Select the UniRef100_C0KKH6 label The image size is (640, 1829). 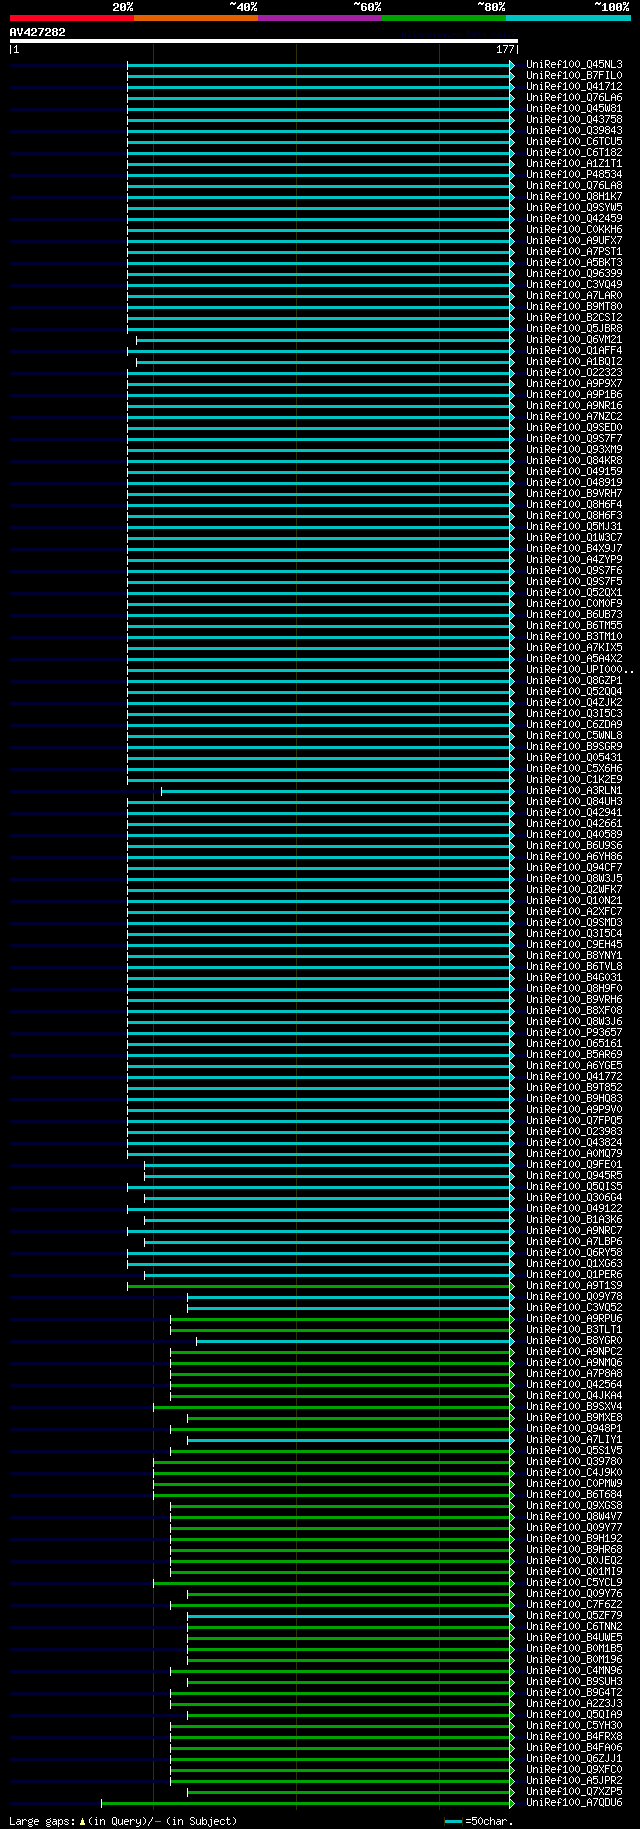pos(574,230)
